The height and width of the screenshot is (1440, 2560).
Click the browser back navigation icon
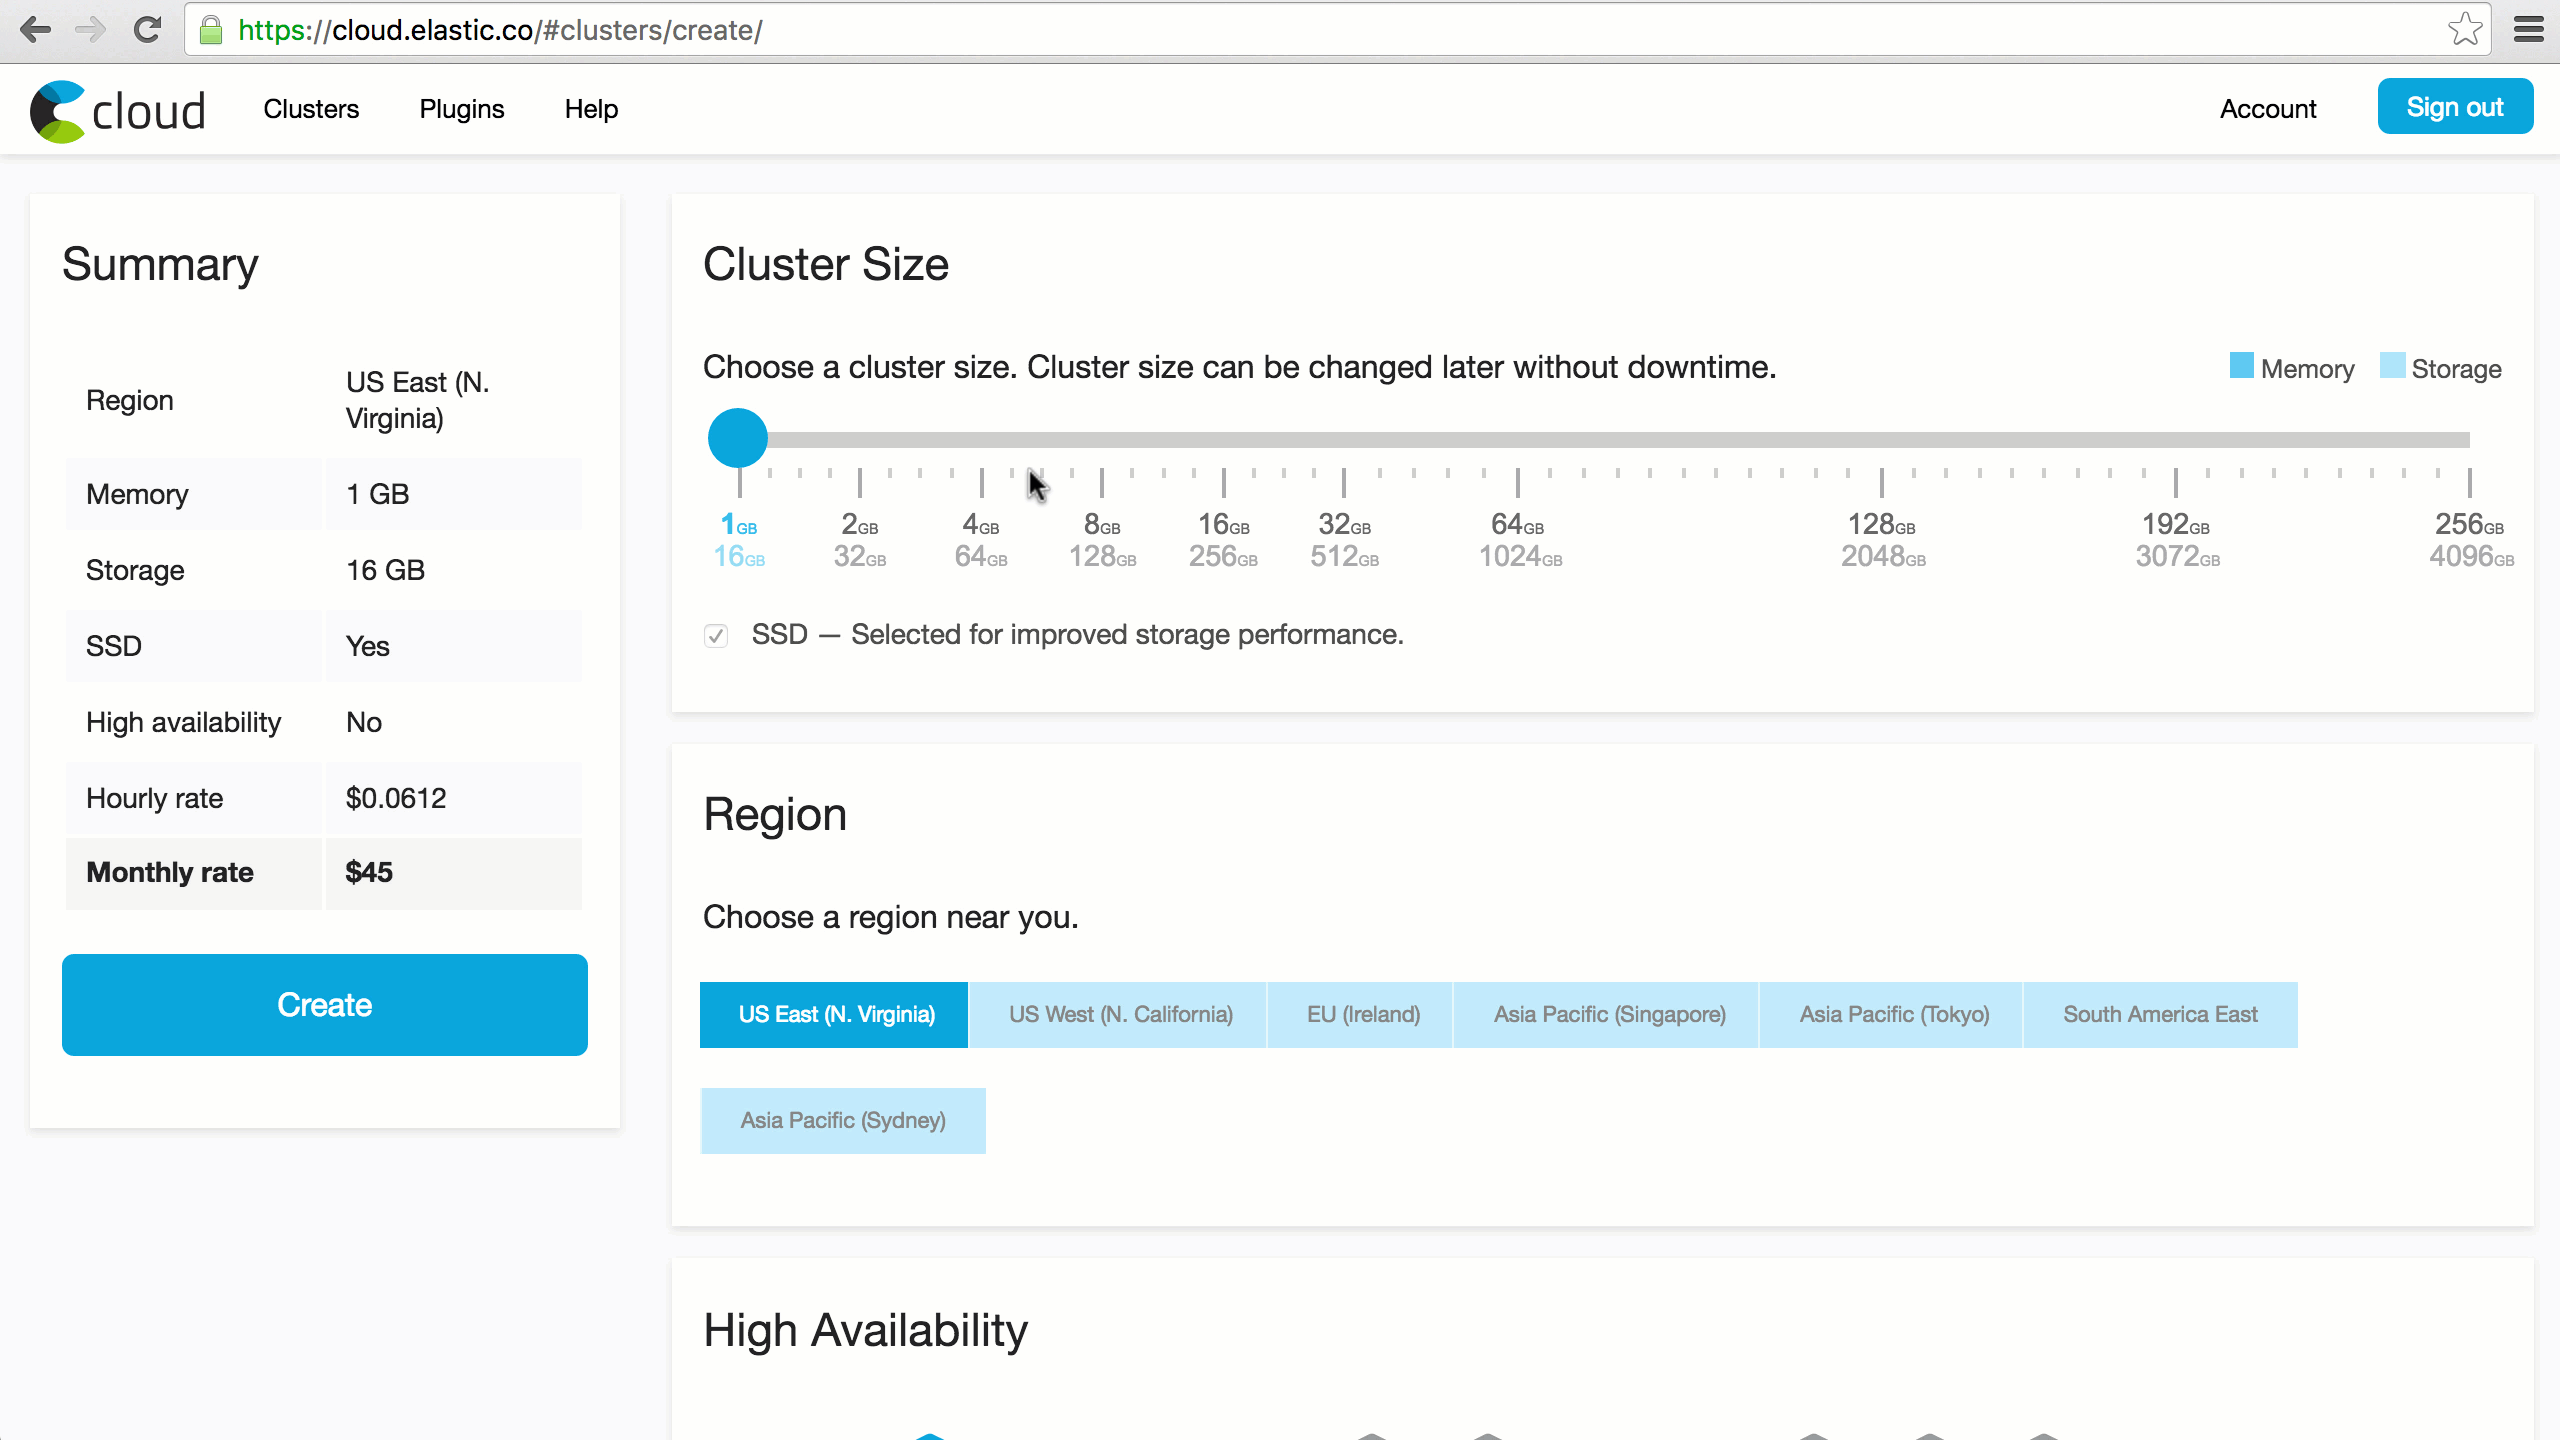[35, 30]
